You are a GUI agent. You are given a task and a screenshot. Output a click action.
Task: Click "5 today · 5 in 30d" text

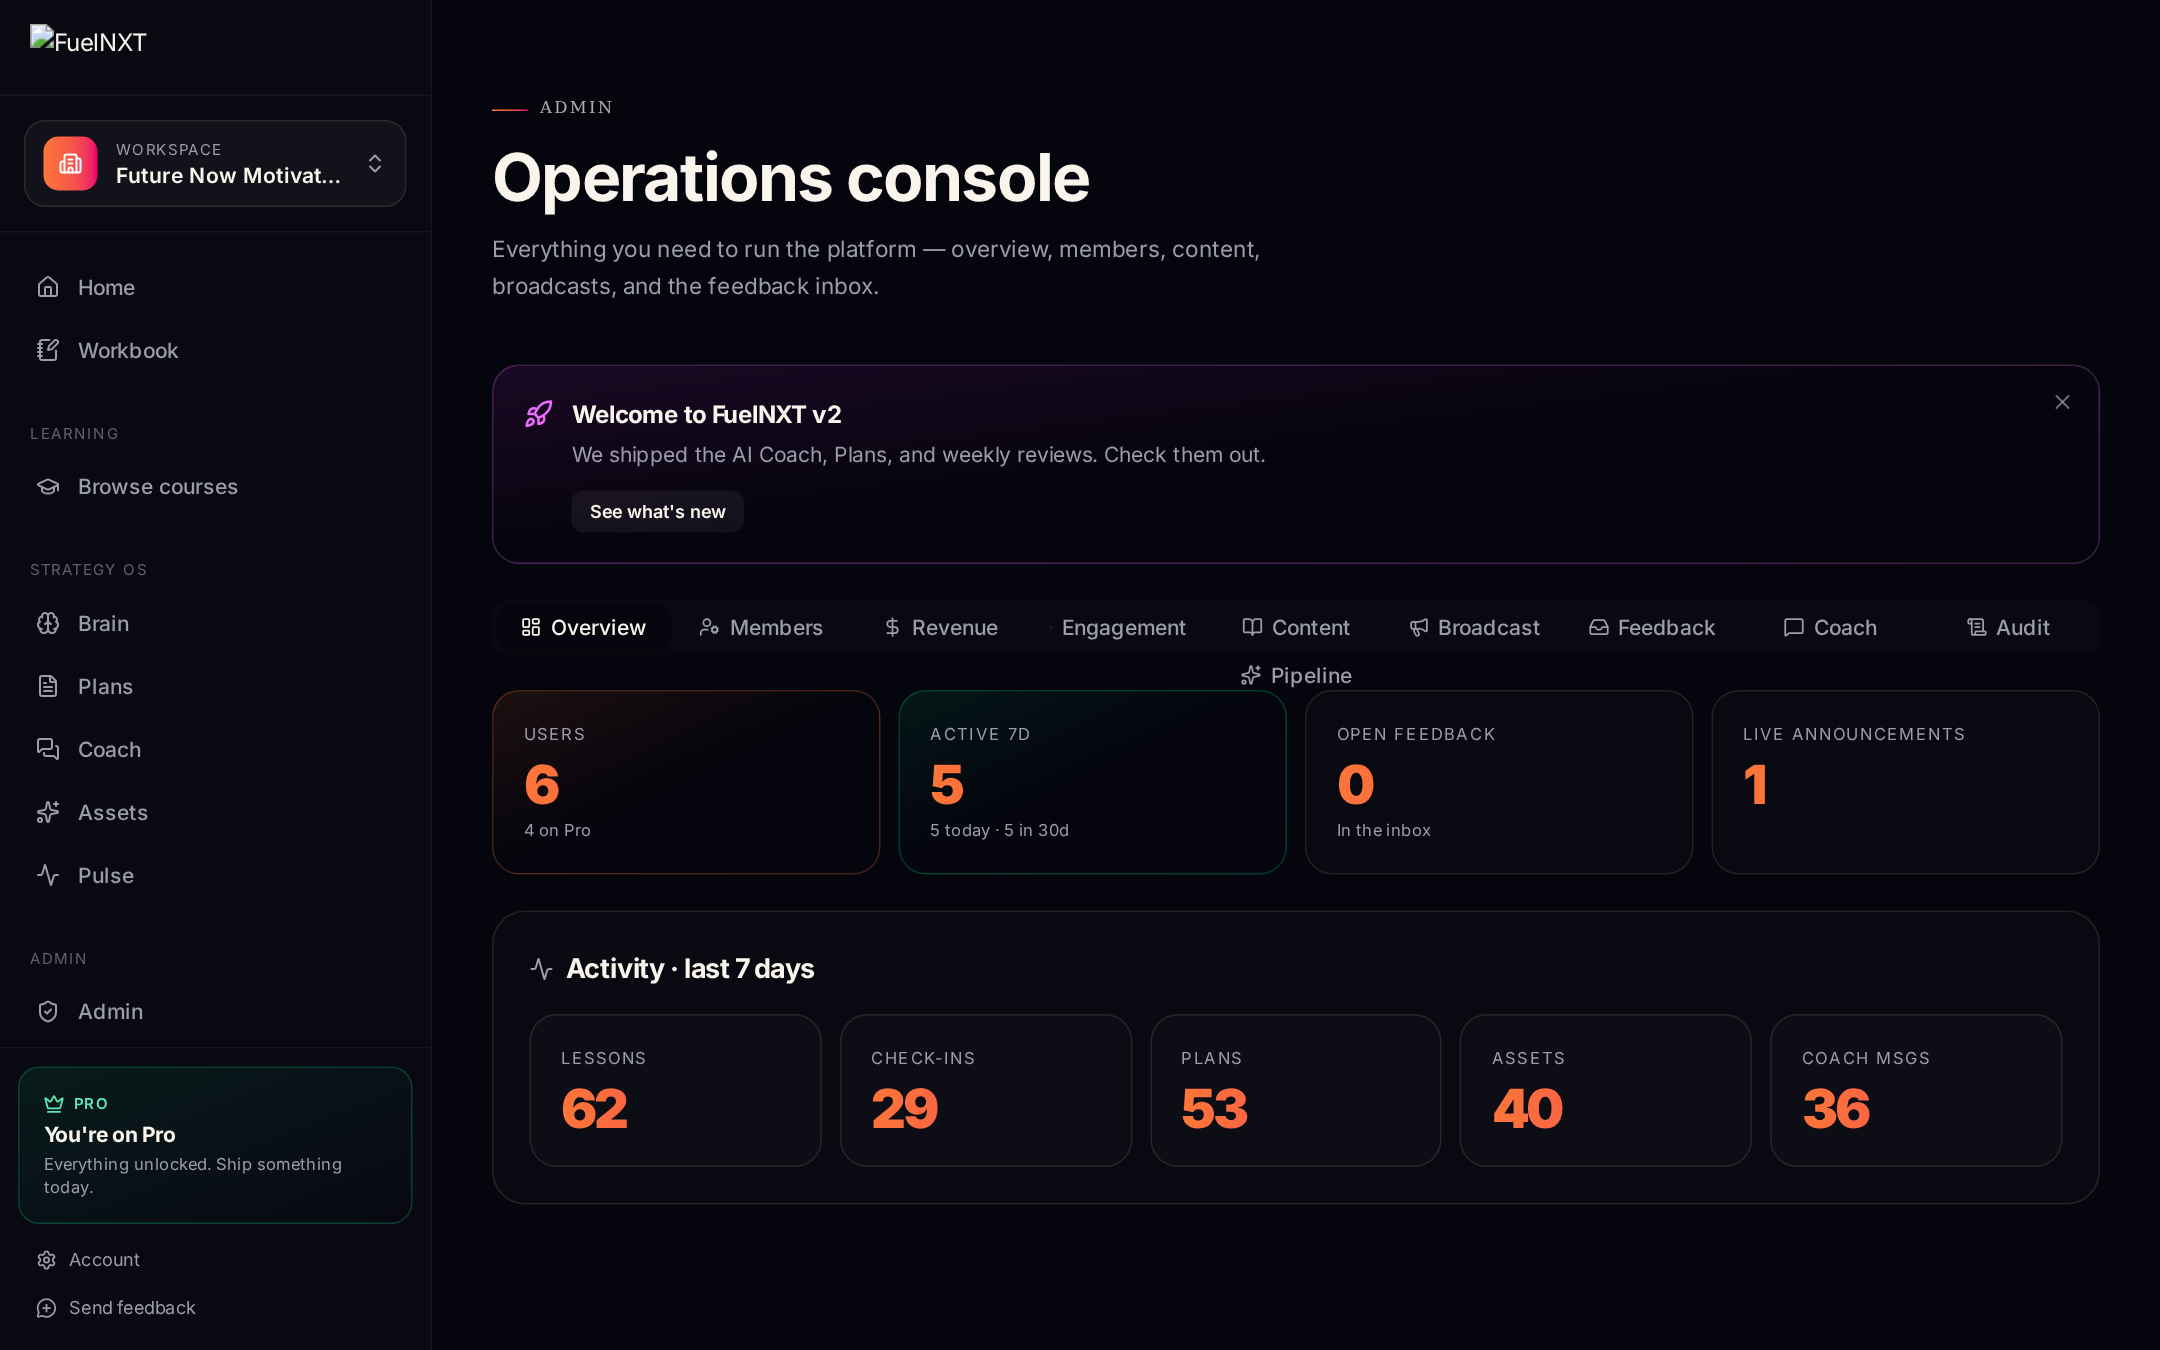[999, 830]
